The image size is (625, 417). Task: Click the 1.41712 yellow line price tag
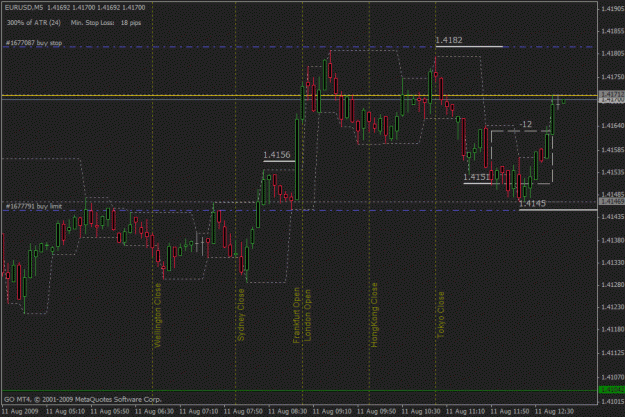611,94
